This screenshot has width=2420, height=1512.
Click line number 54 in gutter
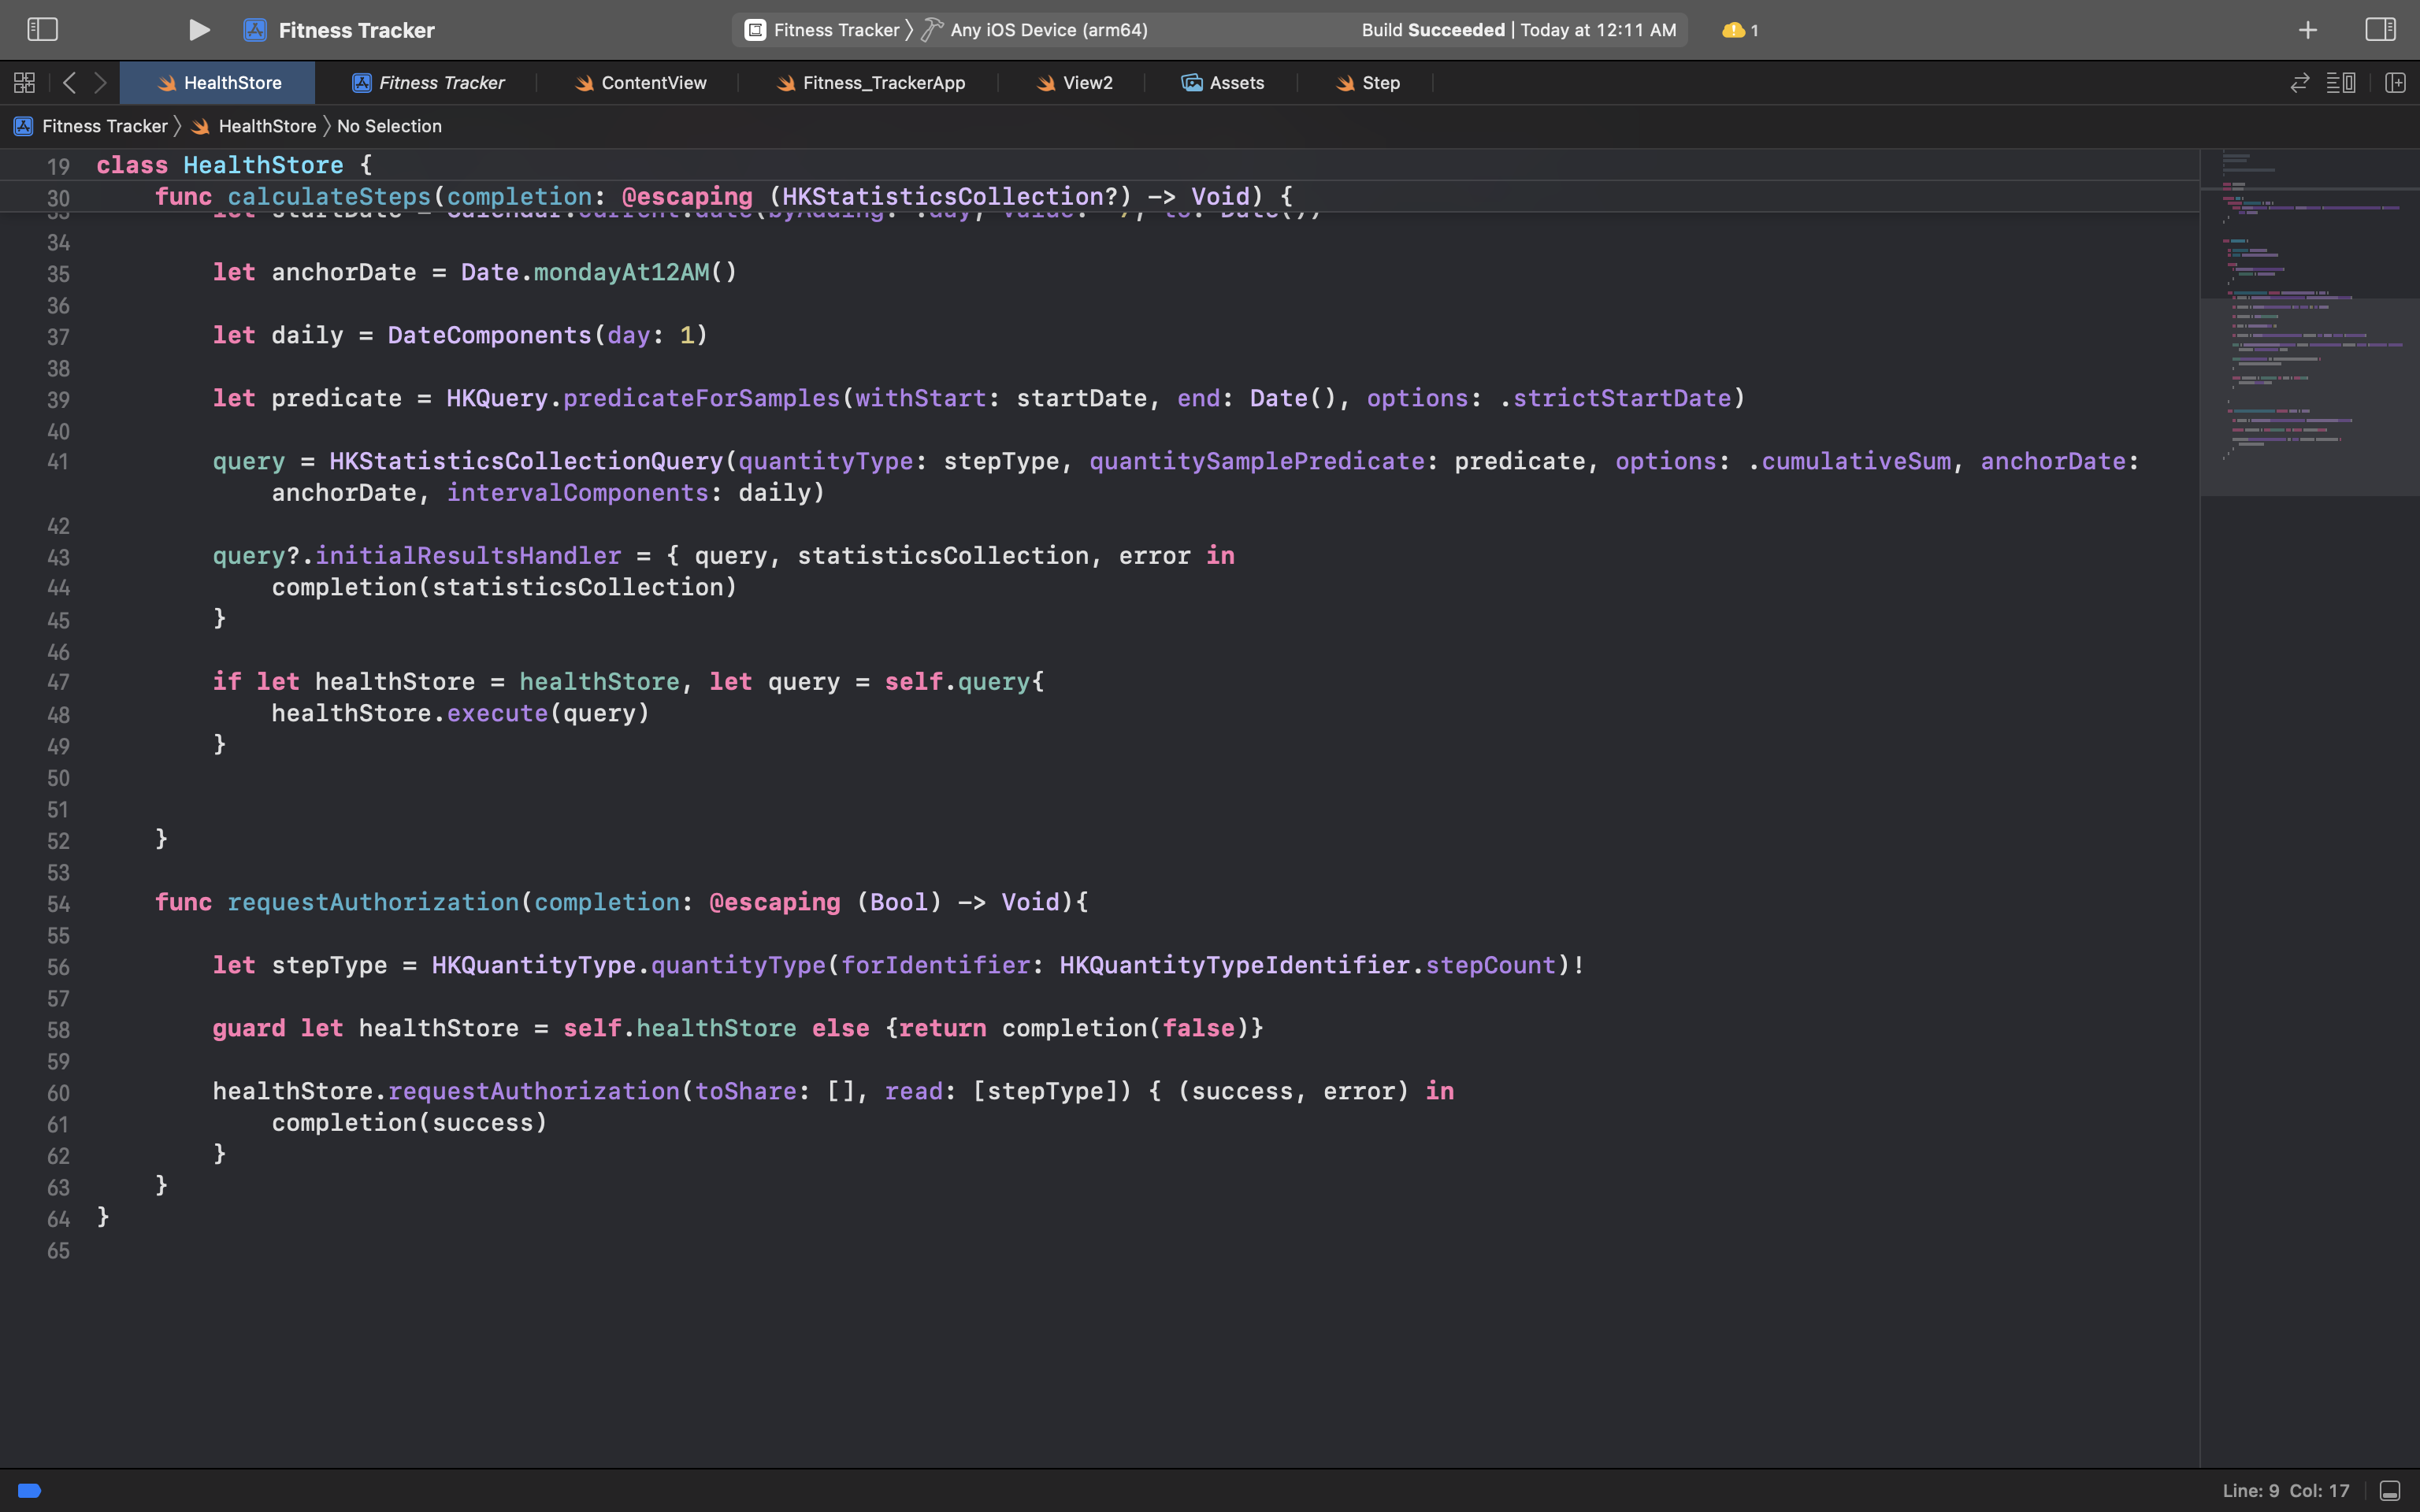(x=58, y=903)
